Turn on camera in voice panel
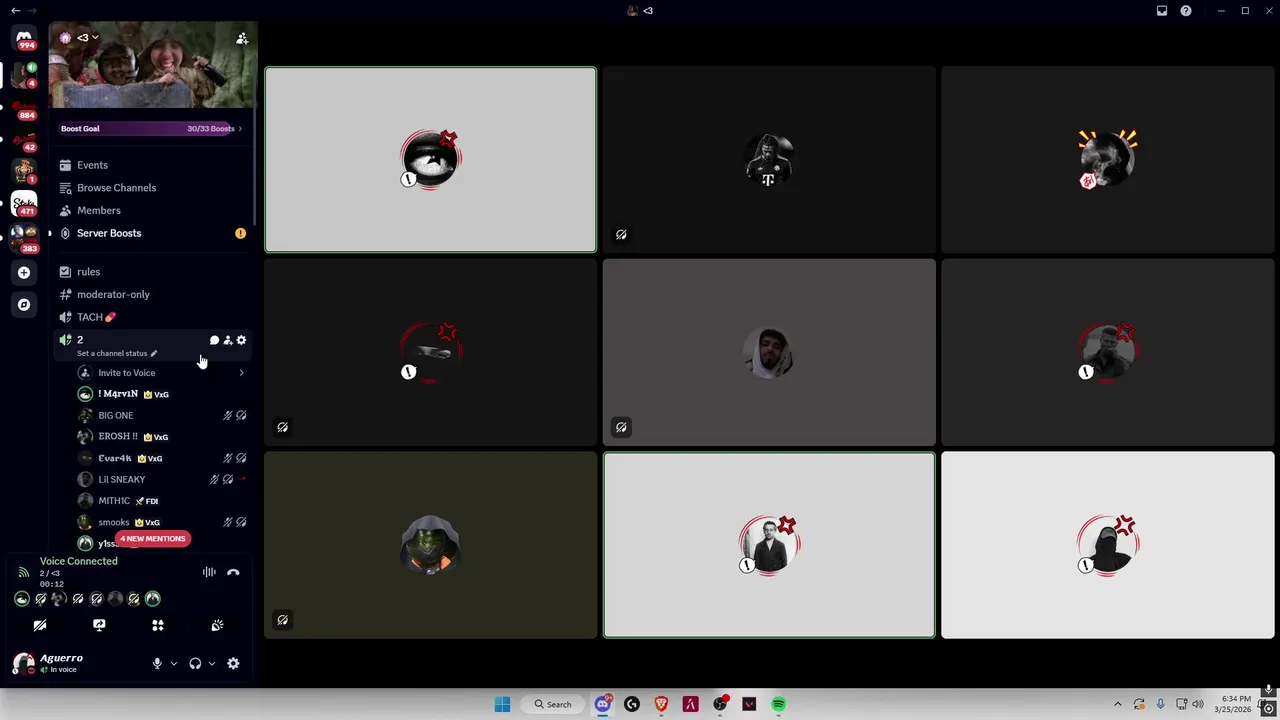Viewport: 1280px width, 720px height. pyautogui.click(x=40, y=625)
